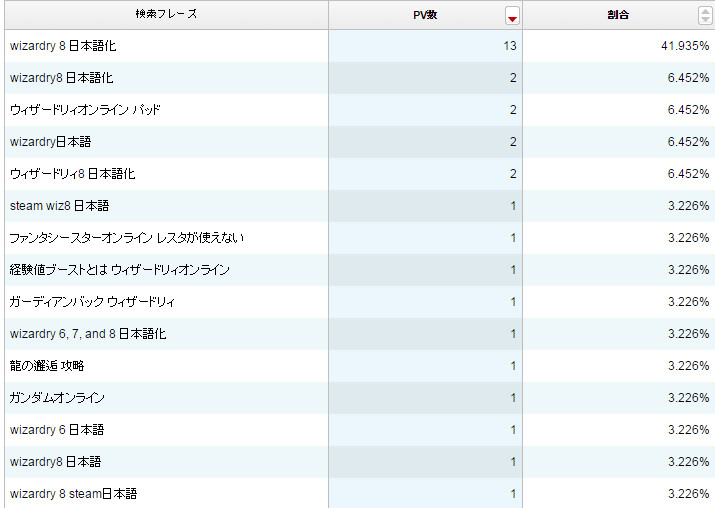Click the percentage 41.935%
The height and width of the screenshot is (508, 715).
pyautogui.click(x=685, y=46)
